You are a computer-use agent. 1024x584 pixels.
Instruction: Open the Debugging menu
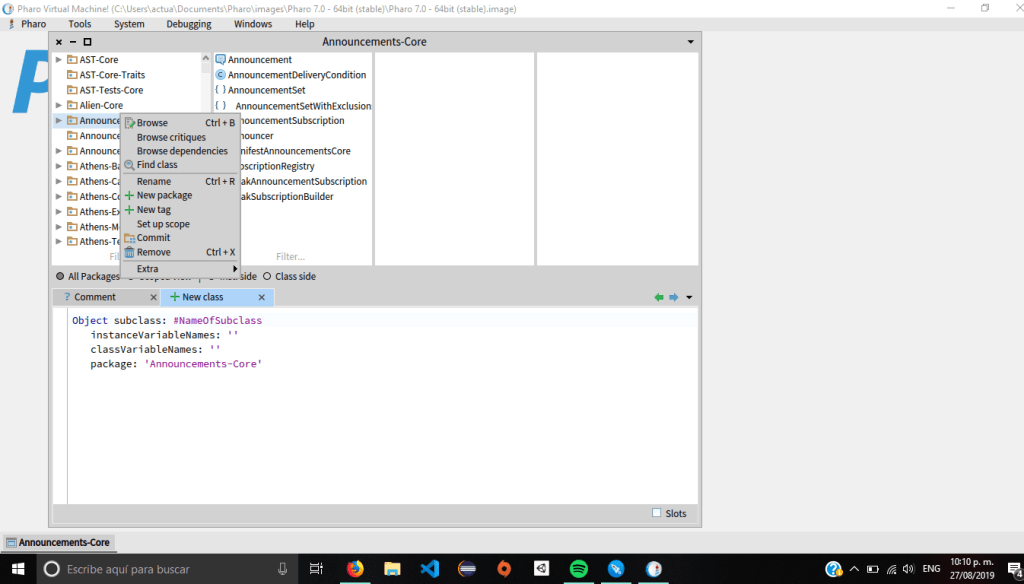[189, 24]
